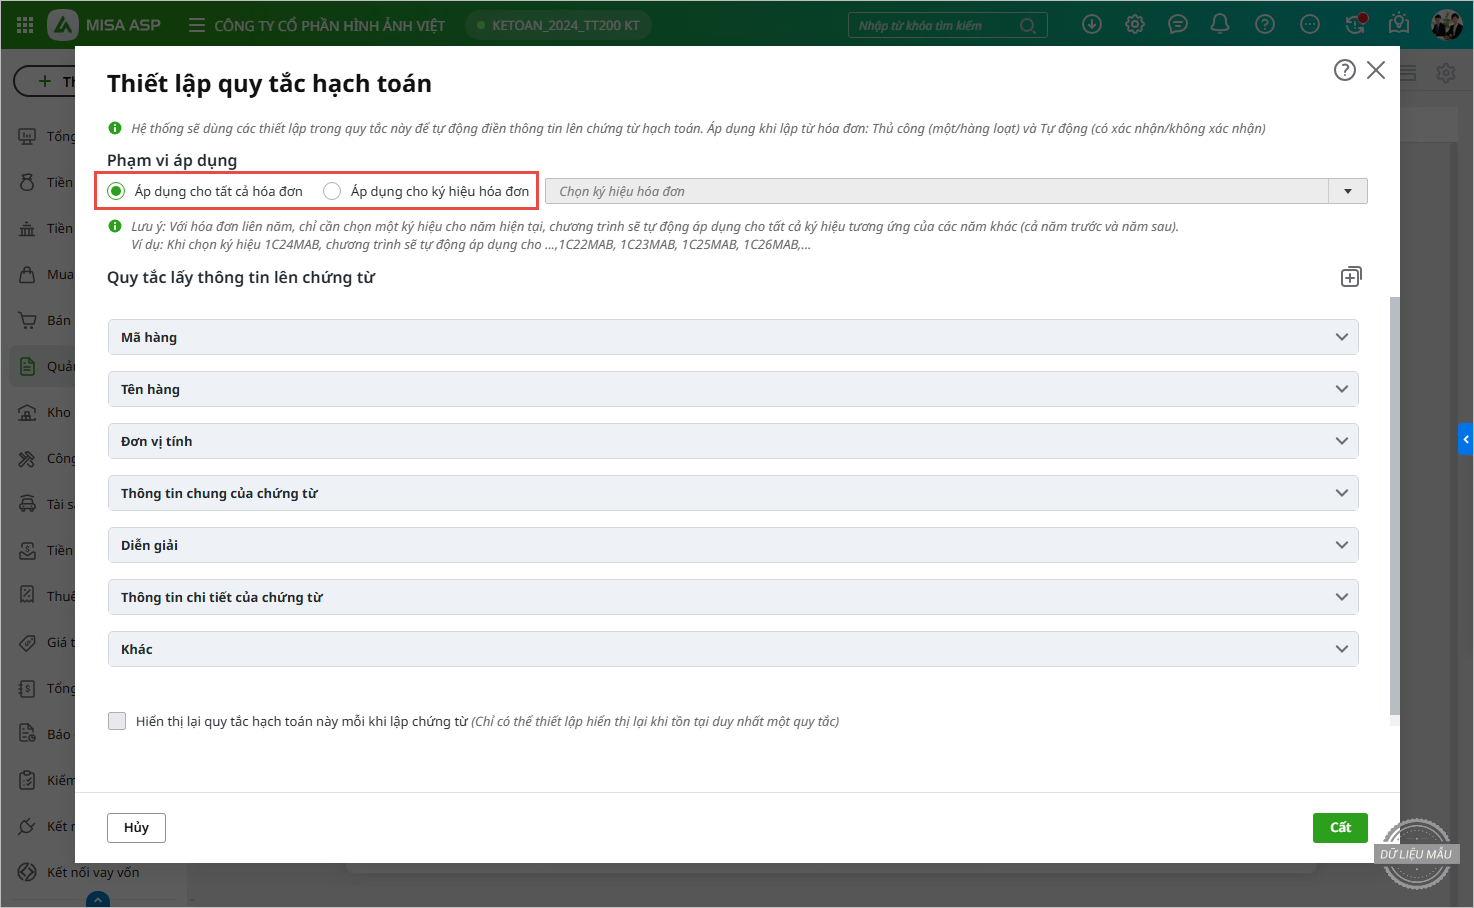
Task: Click the user avatar in top bar
Action: [1446, 25]
